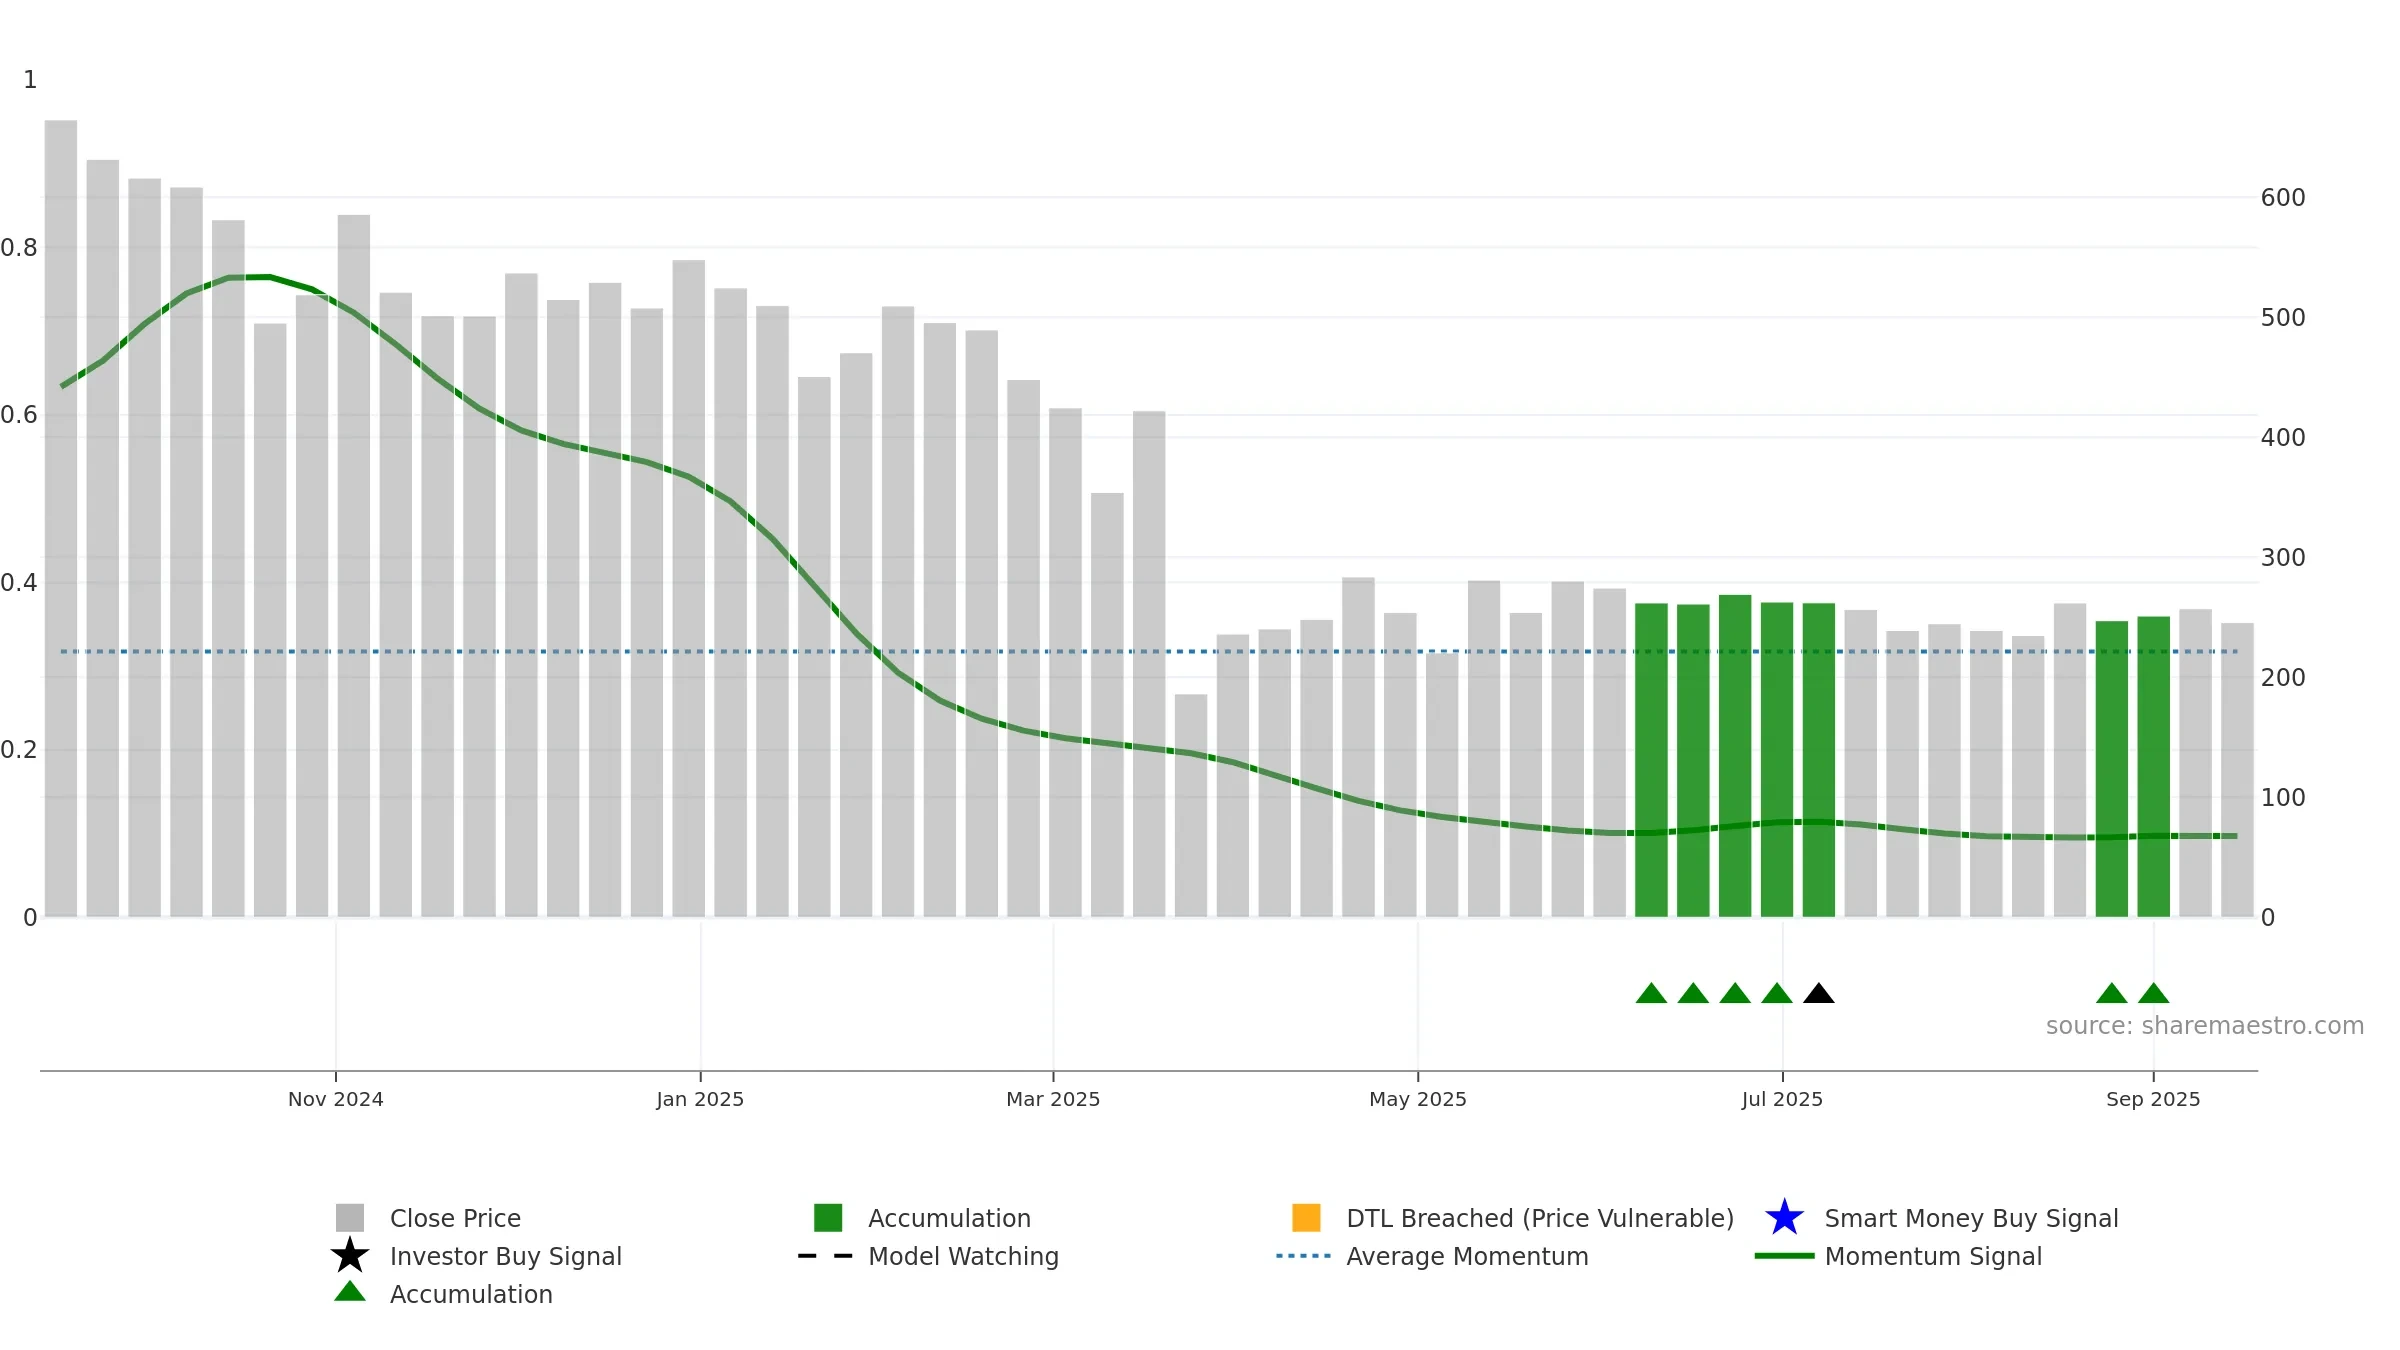Click the '0.8' left axis value
The image size is (2400, 1350).
[19, 247]
